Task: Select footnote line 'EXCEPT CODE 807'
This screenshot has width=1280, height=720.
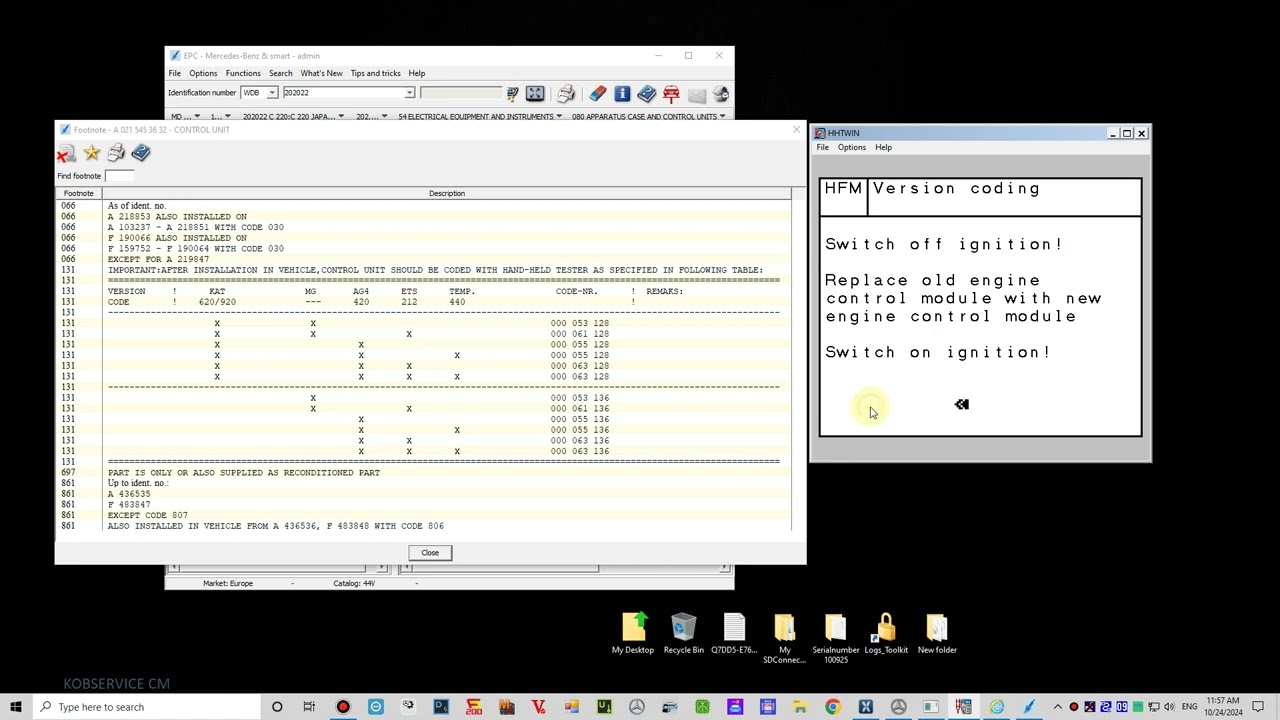Action: pos(148,515)
